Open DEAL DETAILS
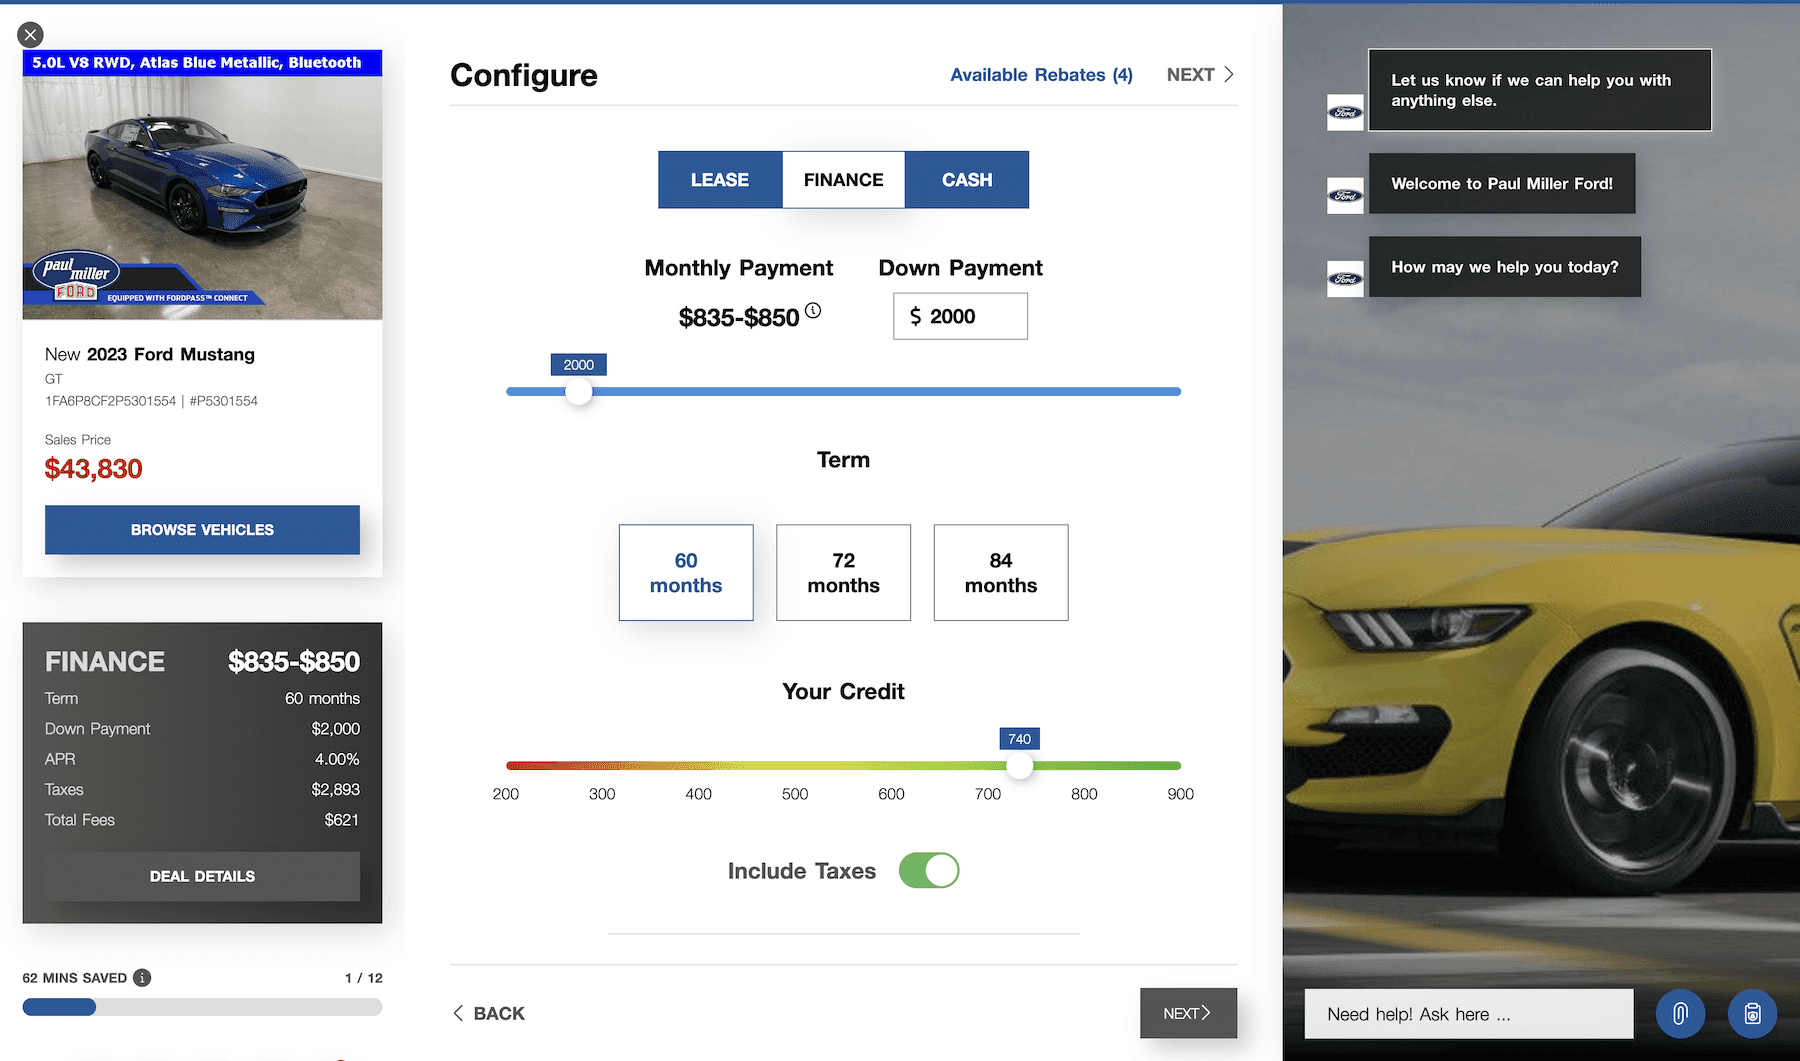 (202, 876)
